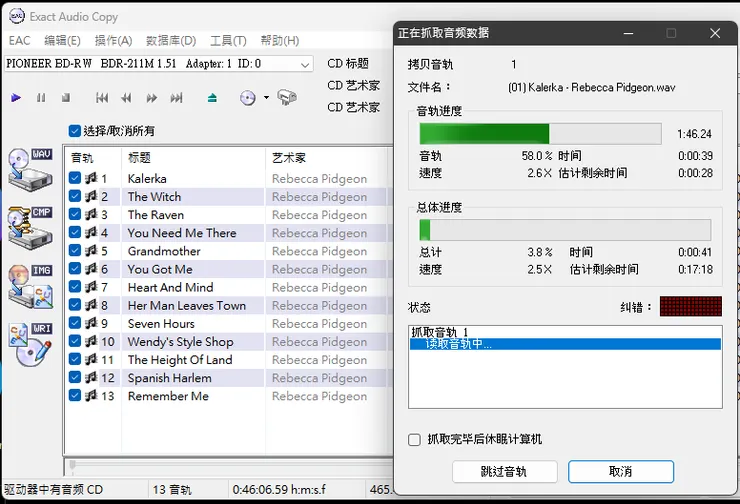
Task: Click the 0:46:06.59 h:m:s.f status entry
Action: [x=279, y=490]
